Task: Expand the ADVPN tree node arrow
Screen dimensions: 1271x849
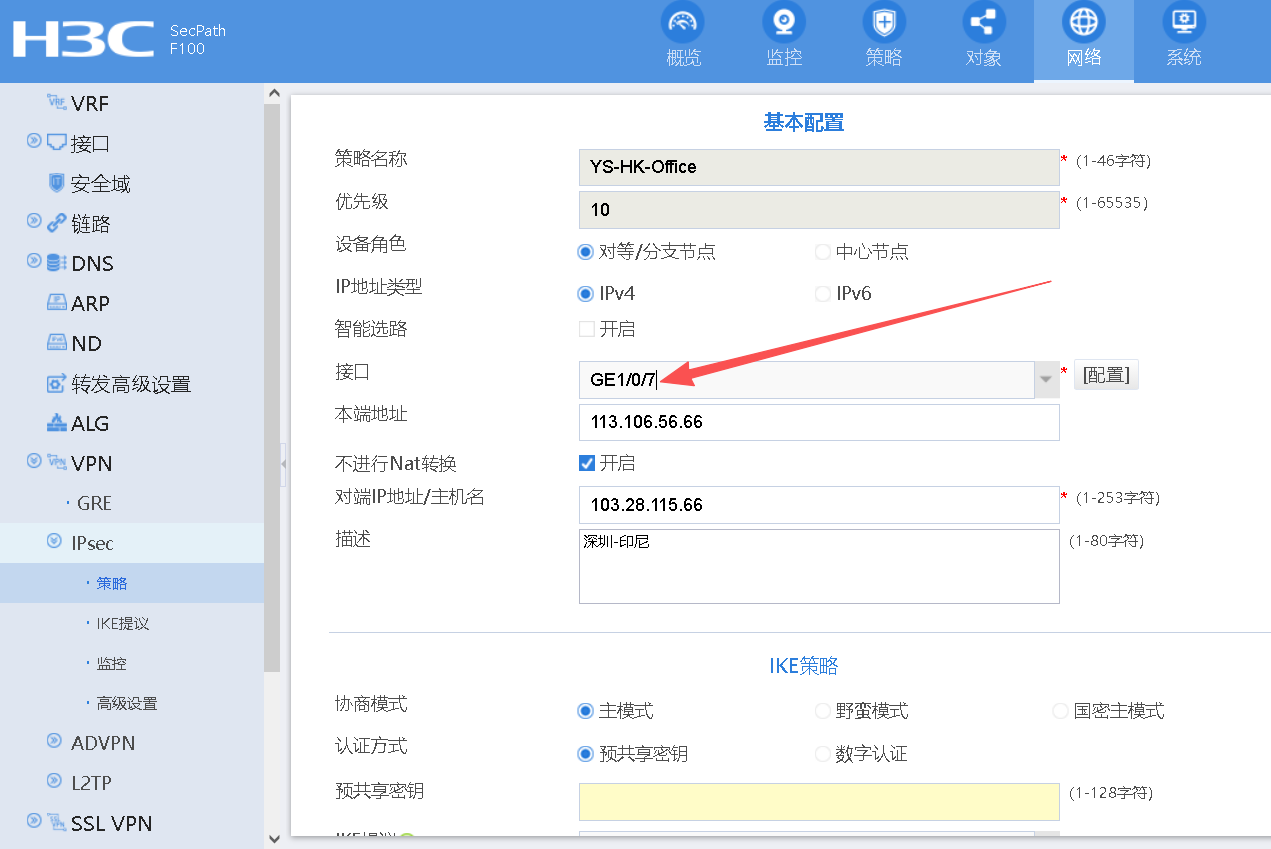Action: [54, 741]
